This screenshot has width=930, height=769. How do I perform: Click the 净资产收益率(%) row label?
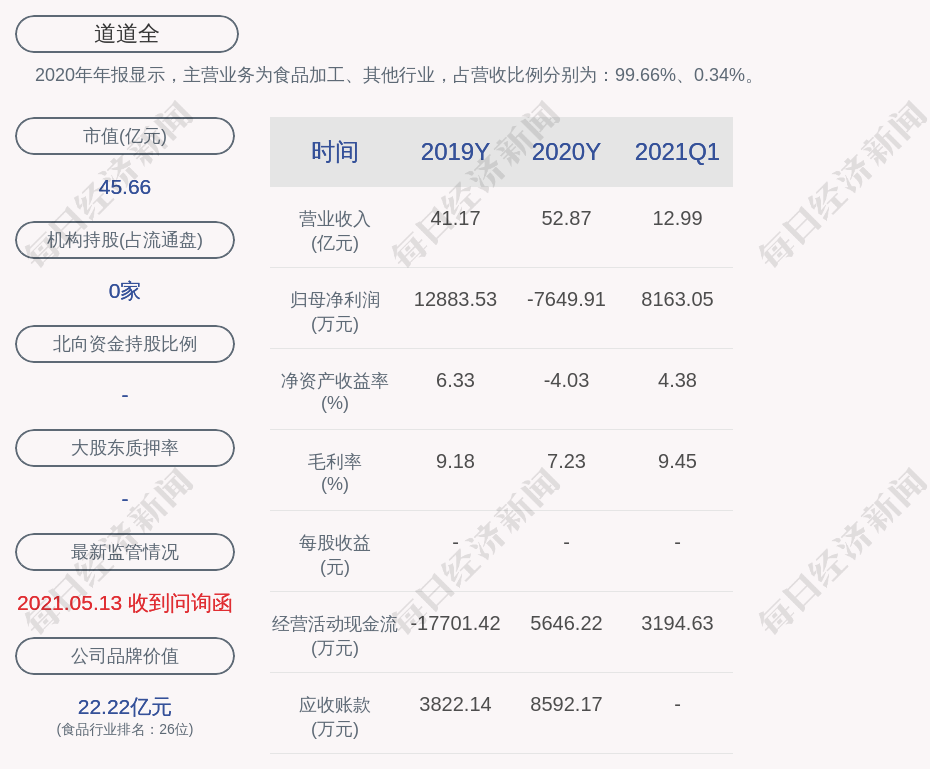pyautogui.click(x=335, y=392)
